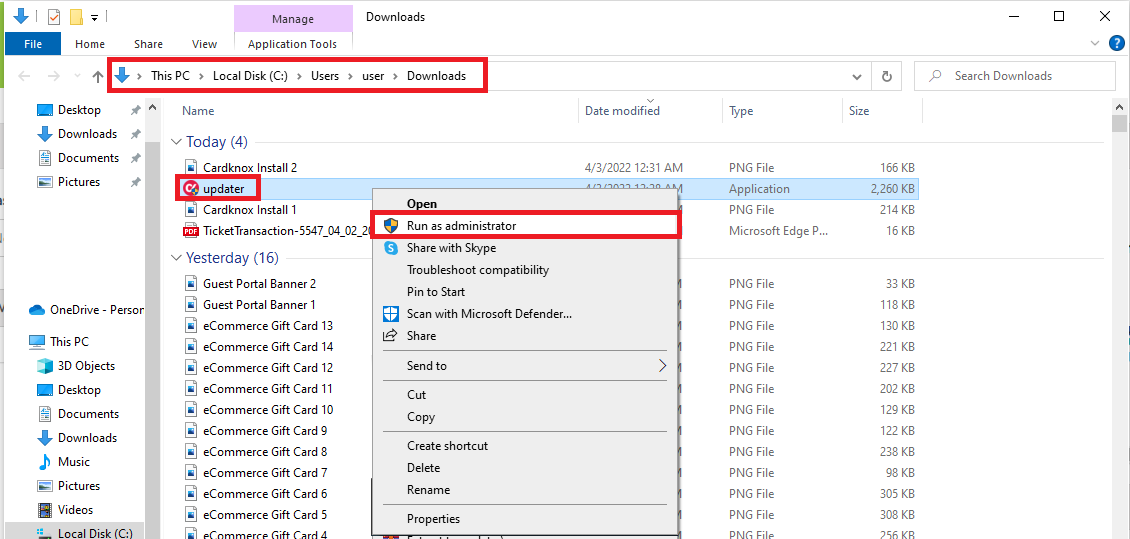Viewport: 1130px width, 539px height.
Task: Choose Create shortcut
Action: point(525,446)
